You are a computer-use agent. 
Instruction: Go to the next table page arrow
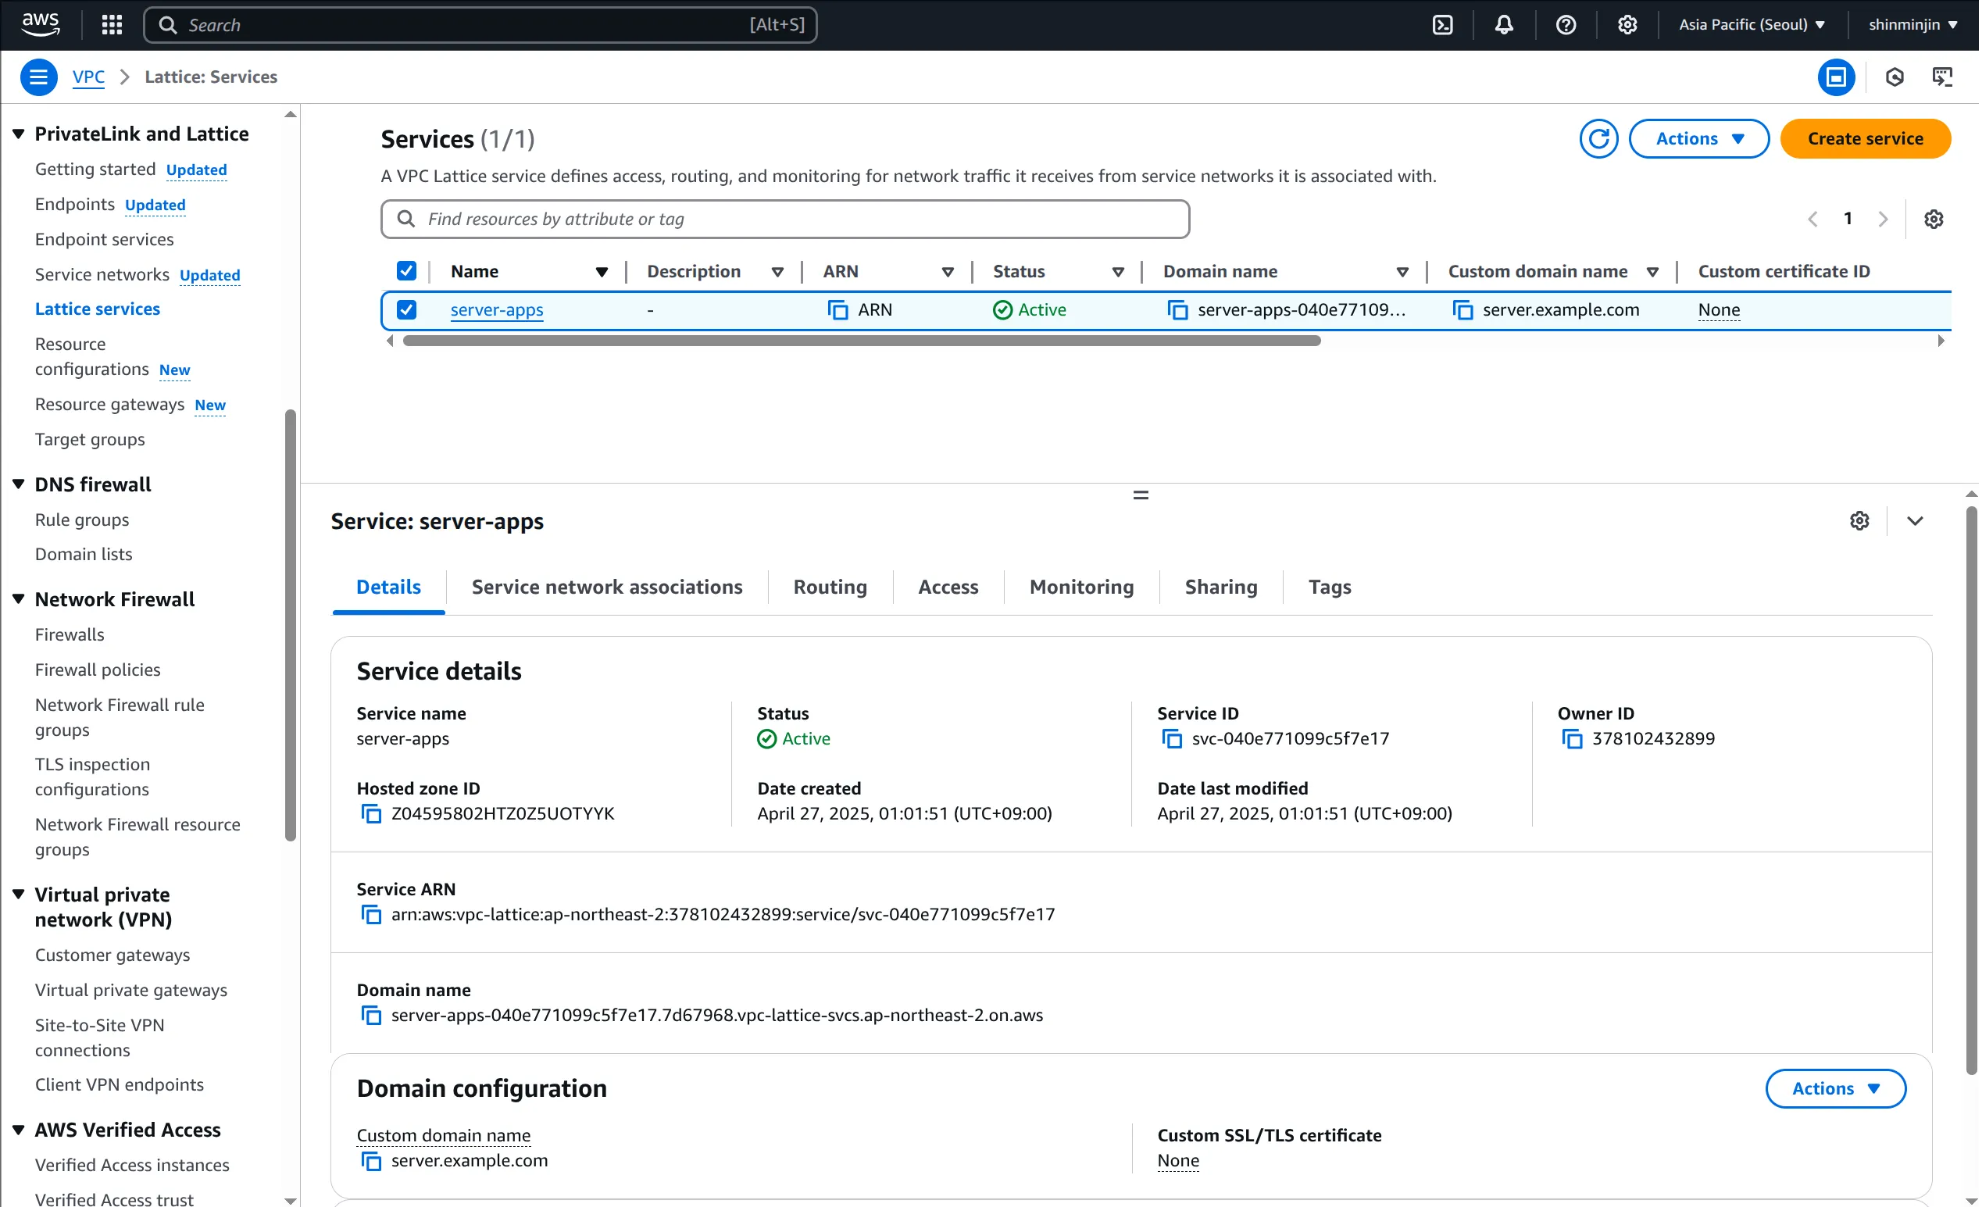coord(1883,219)
